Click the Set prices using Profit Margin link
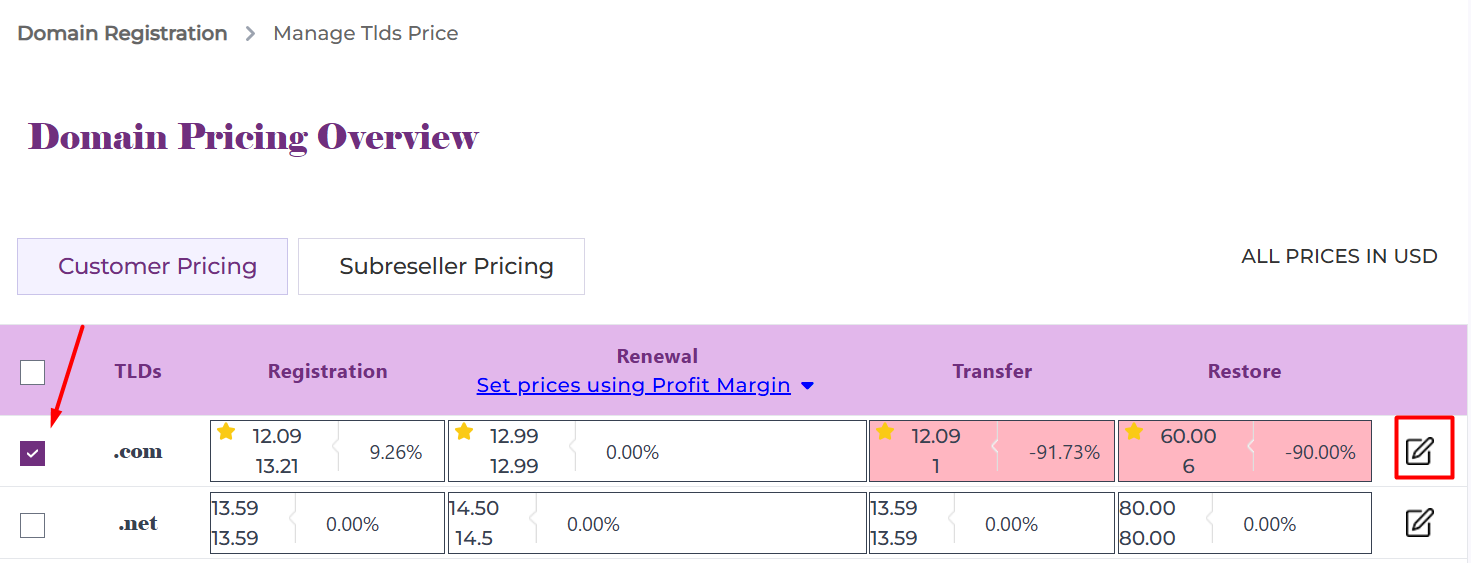This screenshot has height=563, width=1471. click(x=633, y=386)
